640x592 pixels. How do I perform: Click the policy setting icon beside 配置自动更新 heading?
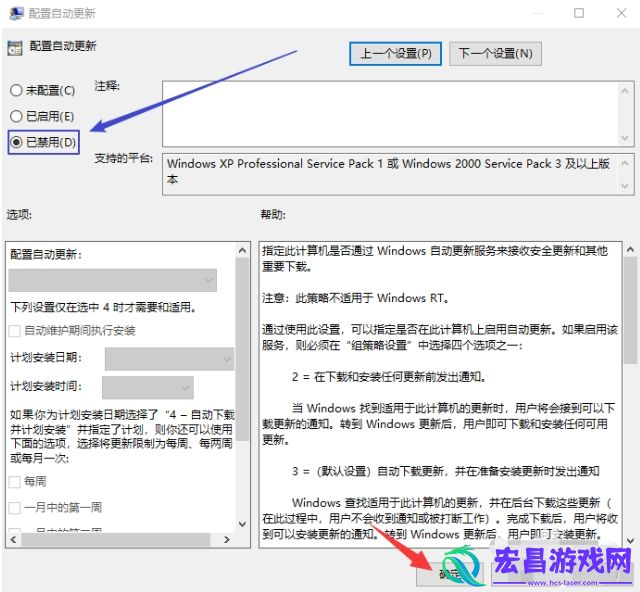(15, 48)
